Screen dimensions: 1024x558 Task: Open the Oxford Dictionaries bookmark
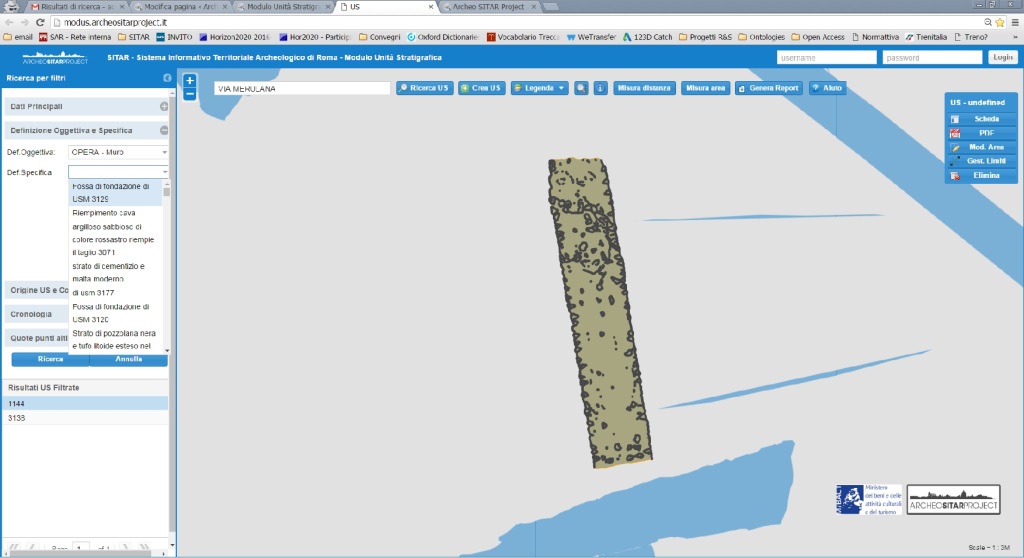click(x=443, y=37)
